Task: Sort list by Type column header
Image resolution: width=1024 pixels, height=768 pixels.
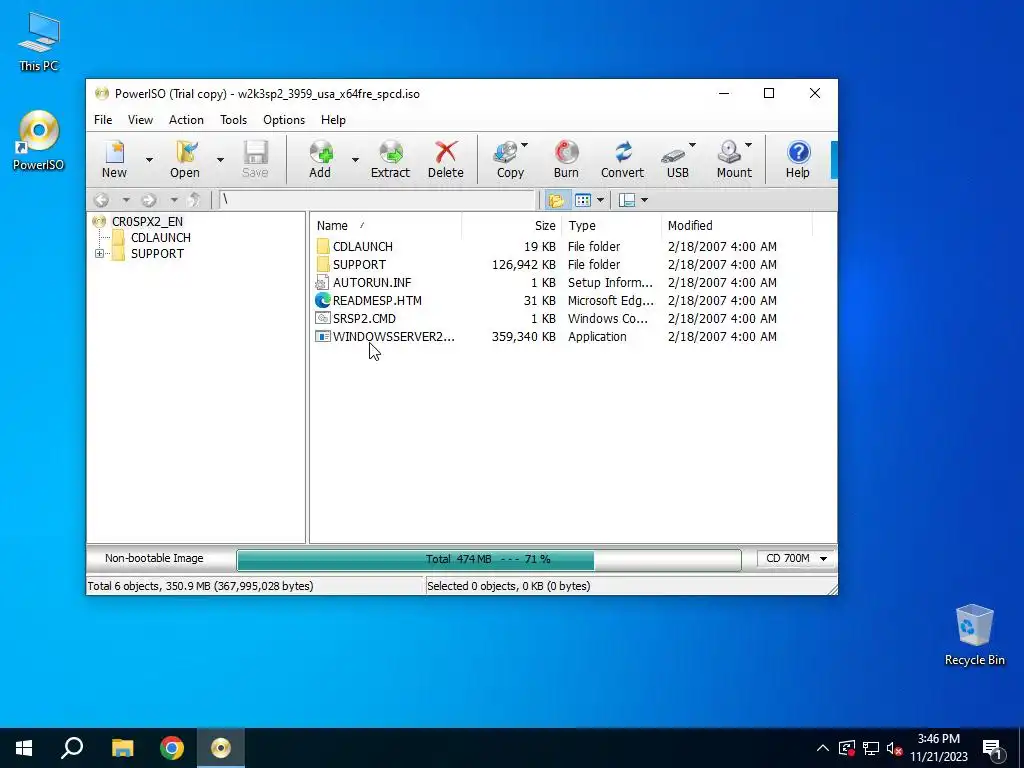Action: point(612,226)
